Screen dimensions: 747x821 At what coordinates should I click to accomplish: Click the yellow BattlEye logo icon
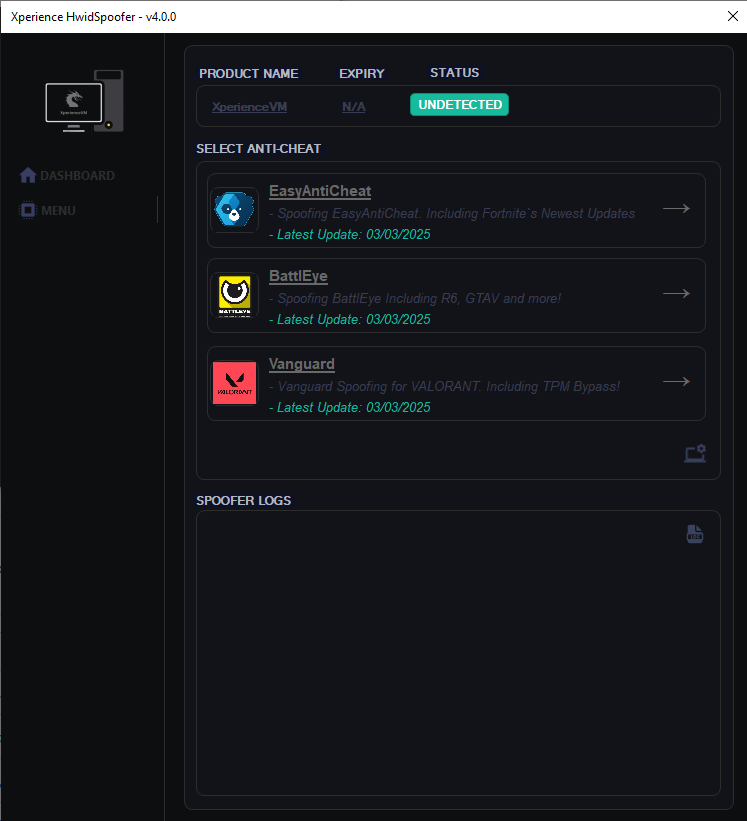click(235, 295)
